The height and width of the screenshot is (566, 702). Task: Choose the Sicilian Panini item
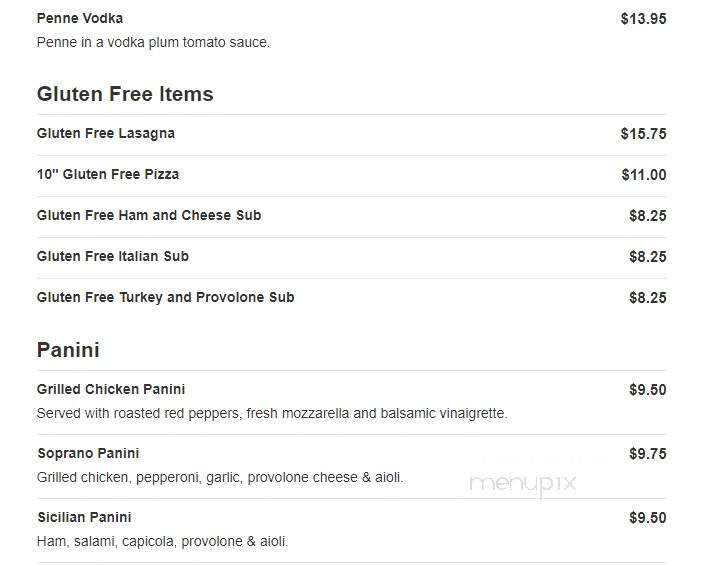84,517
